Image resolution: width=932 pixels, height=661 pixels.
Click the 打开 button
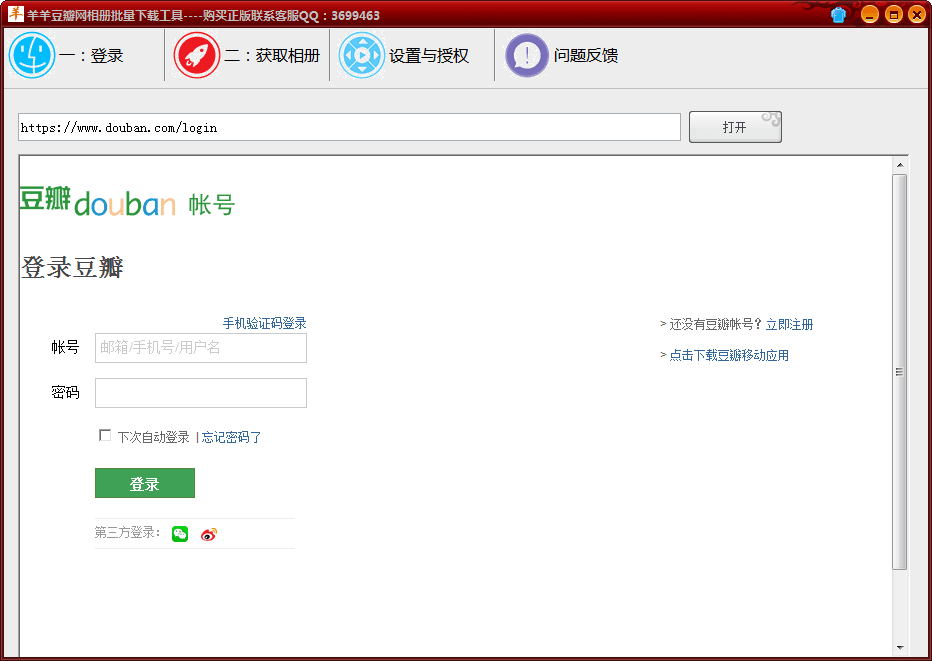(735, 127)
